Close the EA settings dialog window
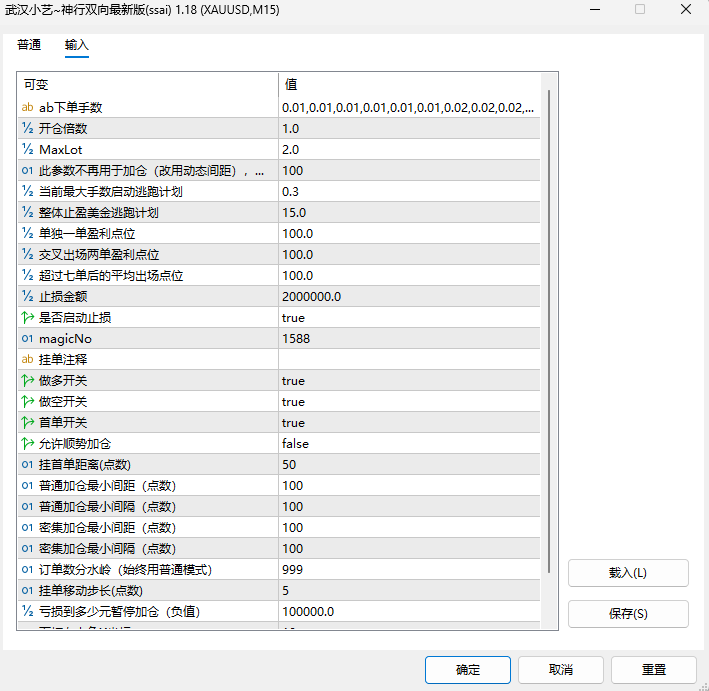Image resolution: width=709 pixels, height=691 pixels. tap(685, 9)
